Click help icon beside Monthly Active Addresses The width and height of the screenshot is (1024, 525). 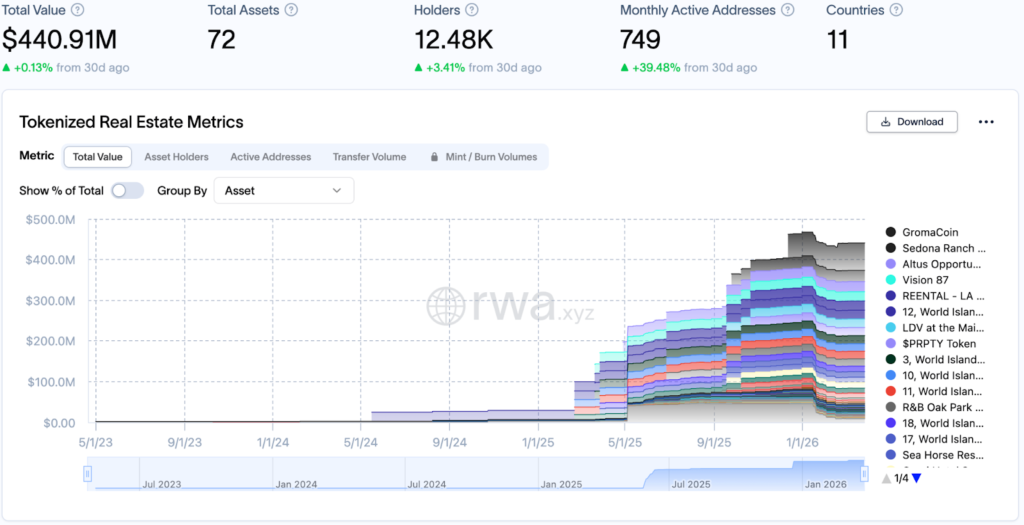pos(788,10)
